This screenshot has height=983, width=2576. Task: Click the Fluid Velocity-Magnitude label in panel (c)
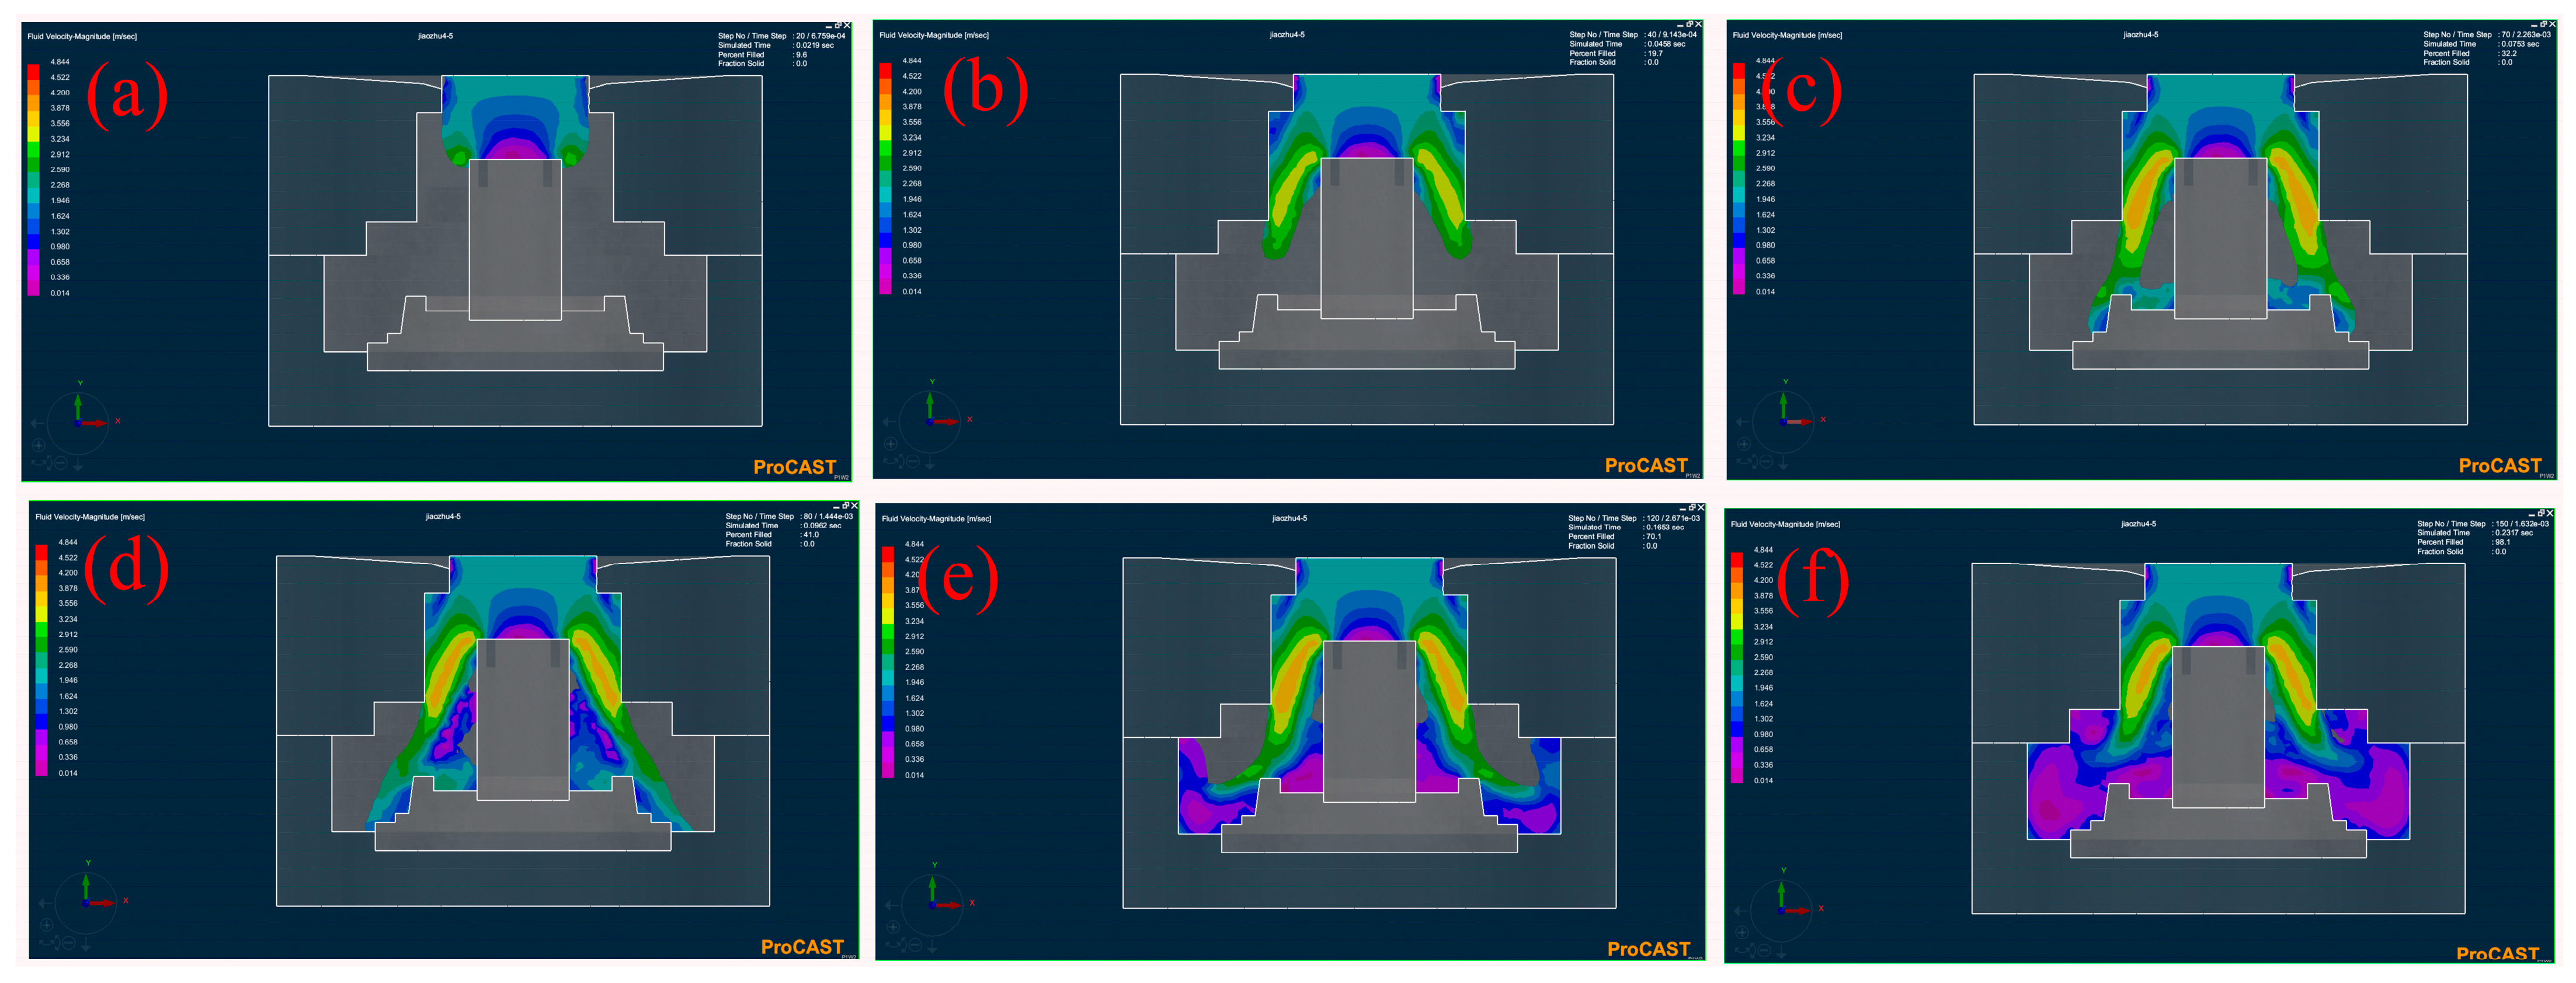(1787, 35)
